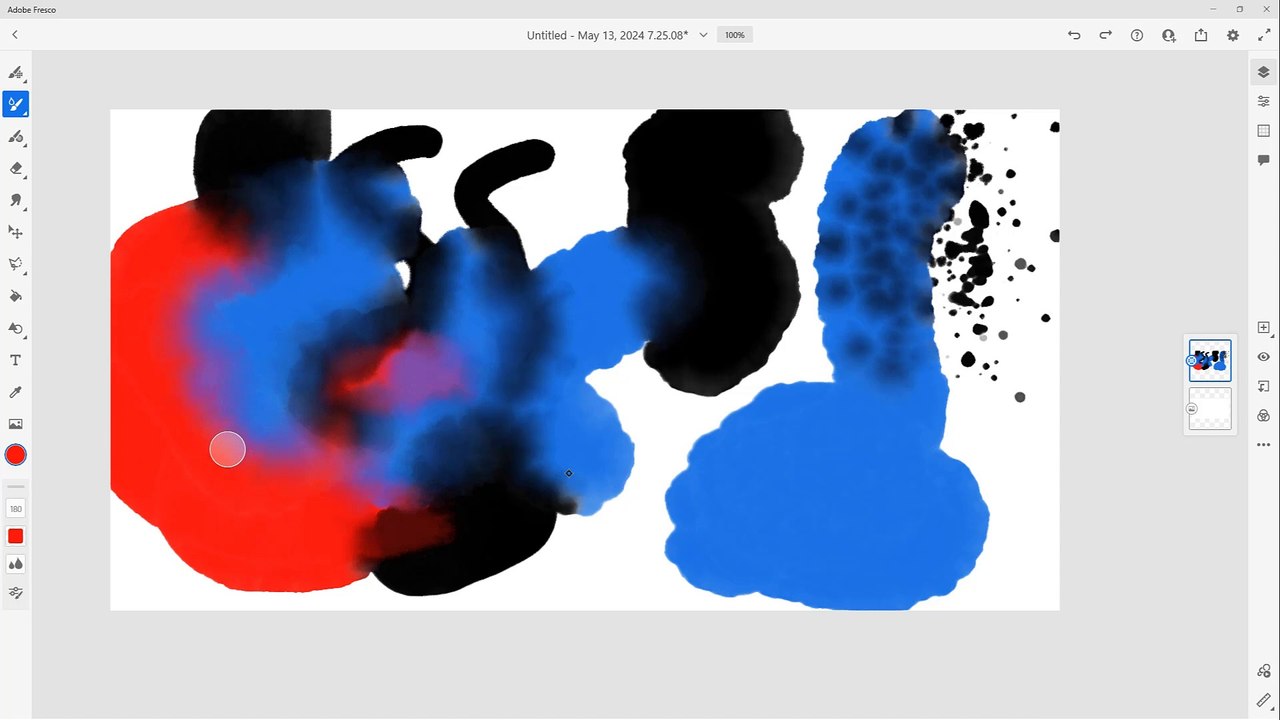This screenshot has width=1280, height=720.
Task: Select the Paint bucket fill tool
Action: pos(16,296)
